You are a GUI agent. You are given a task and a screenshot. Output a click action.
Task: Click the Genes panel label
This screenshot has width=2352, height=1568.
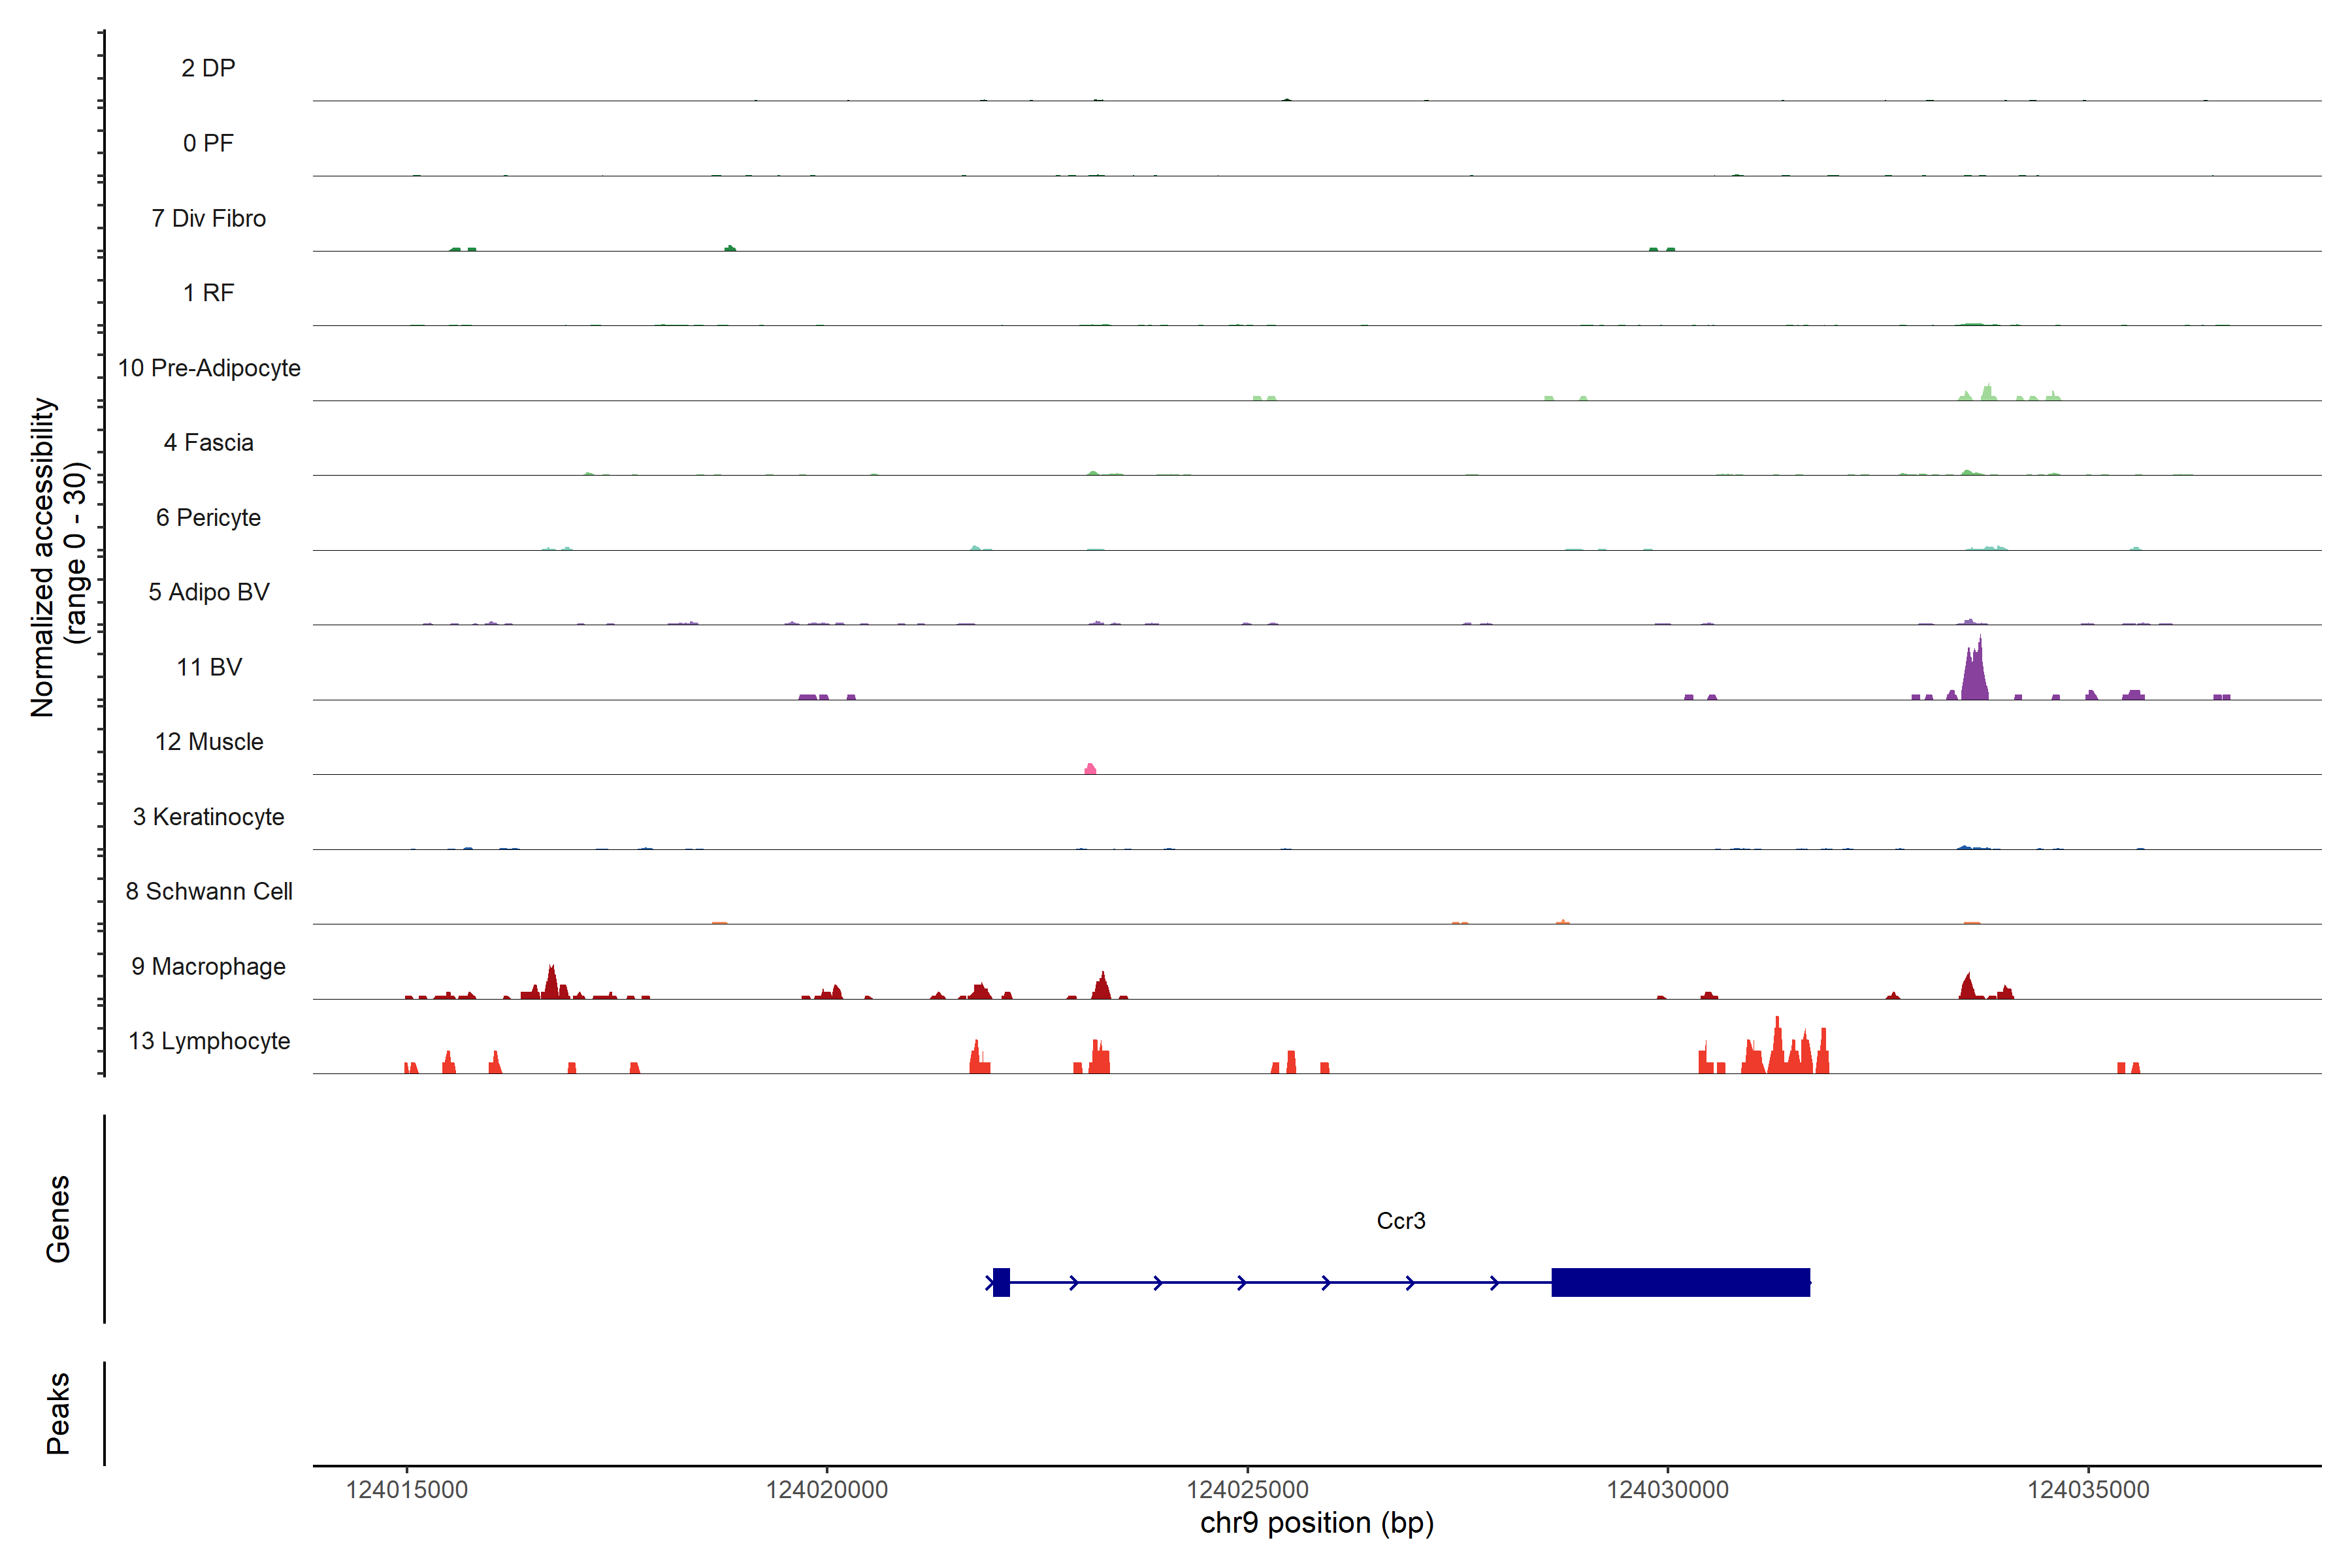point(58,1218)
